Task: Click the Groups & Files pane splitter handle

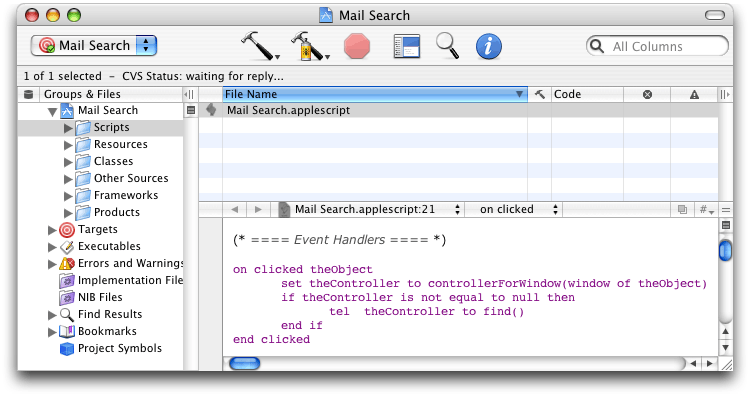Action: [190, 95]
